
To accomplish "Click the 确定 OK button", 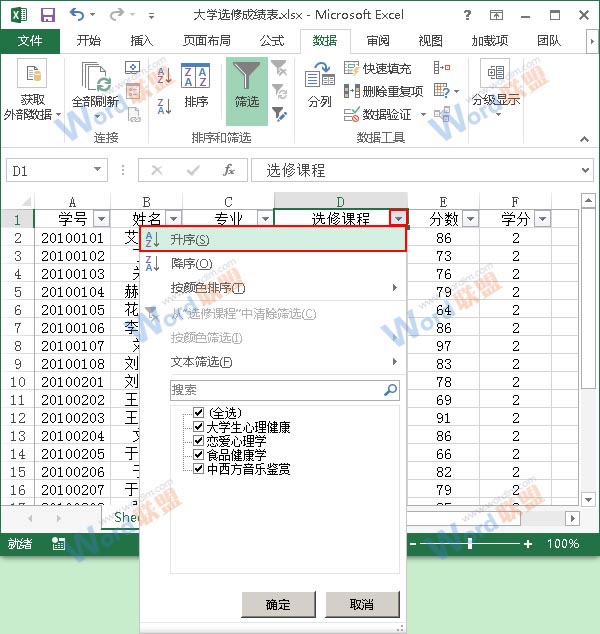I will (279, 604).
